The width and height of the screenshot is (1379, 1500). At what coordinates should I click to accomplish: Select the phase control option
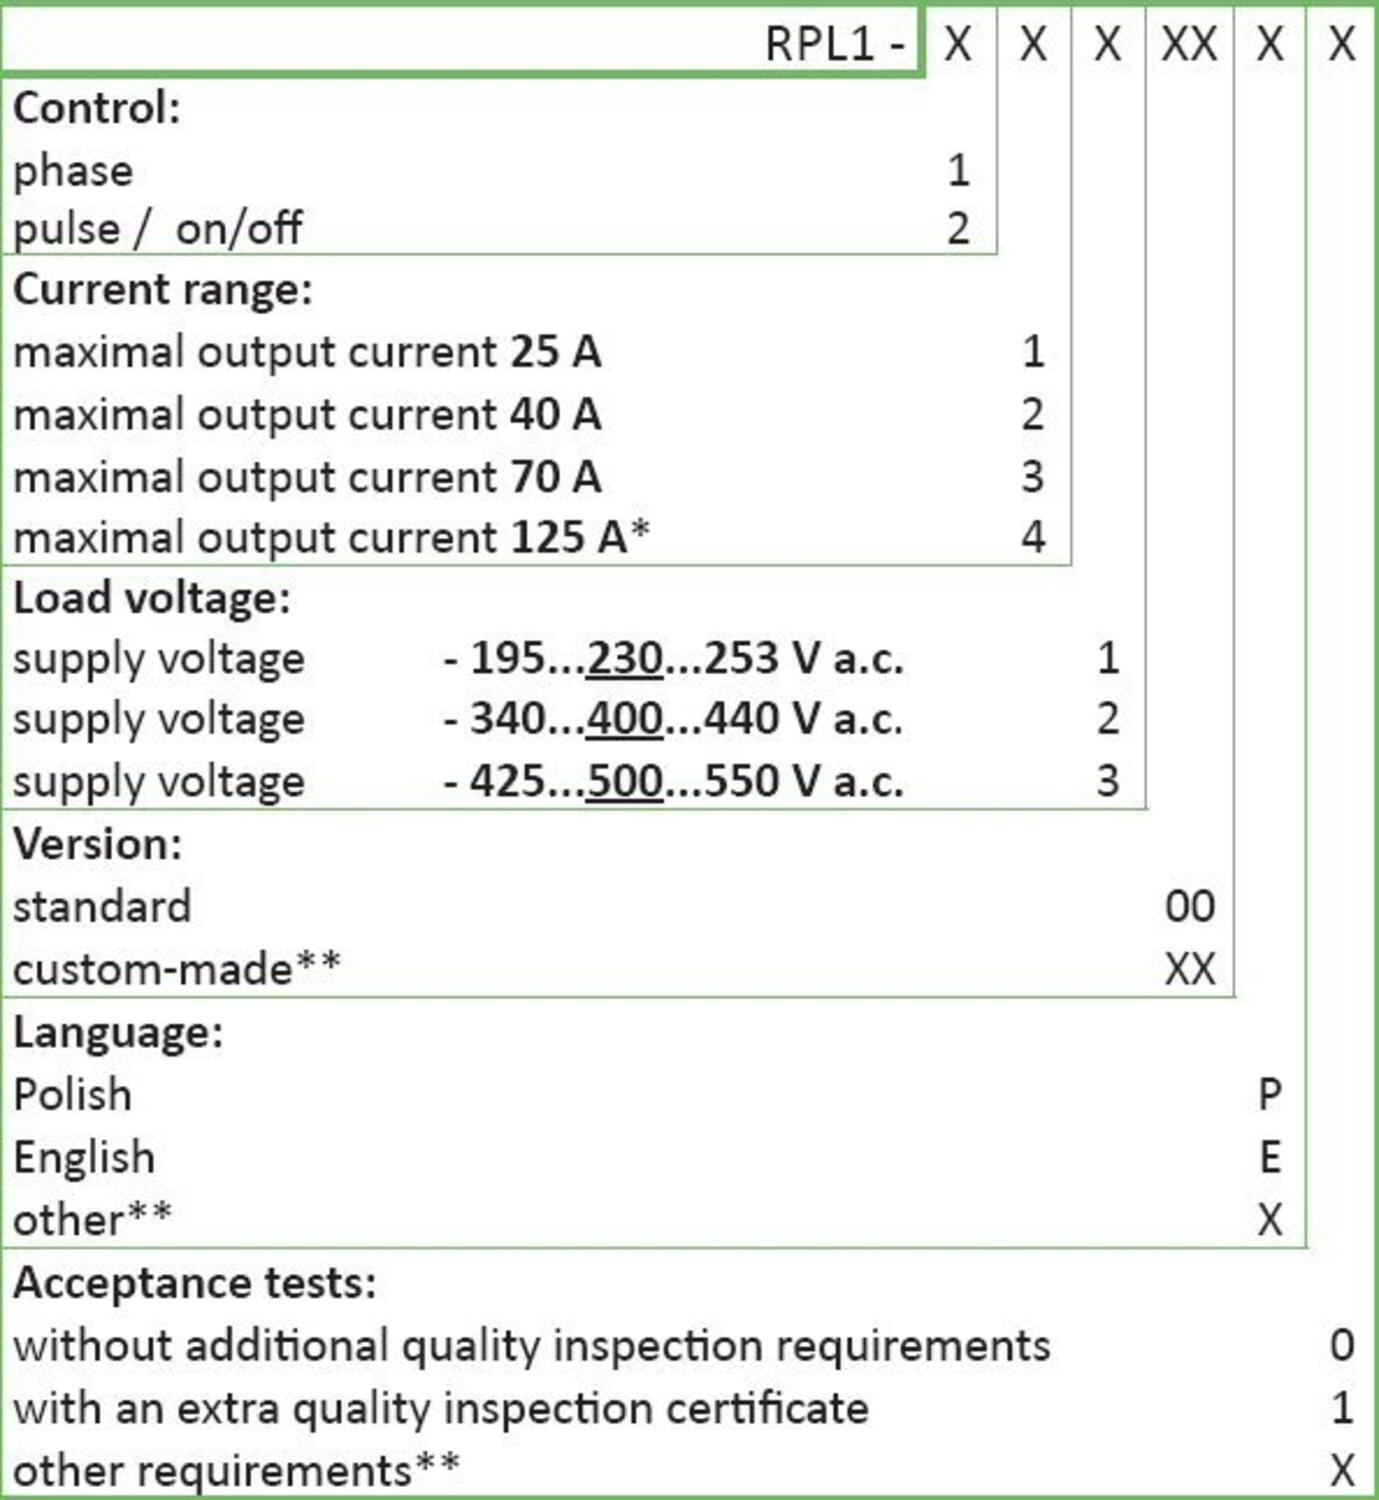click(73, 171)
